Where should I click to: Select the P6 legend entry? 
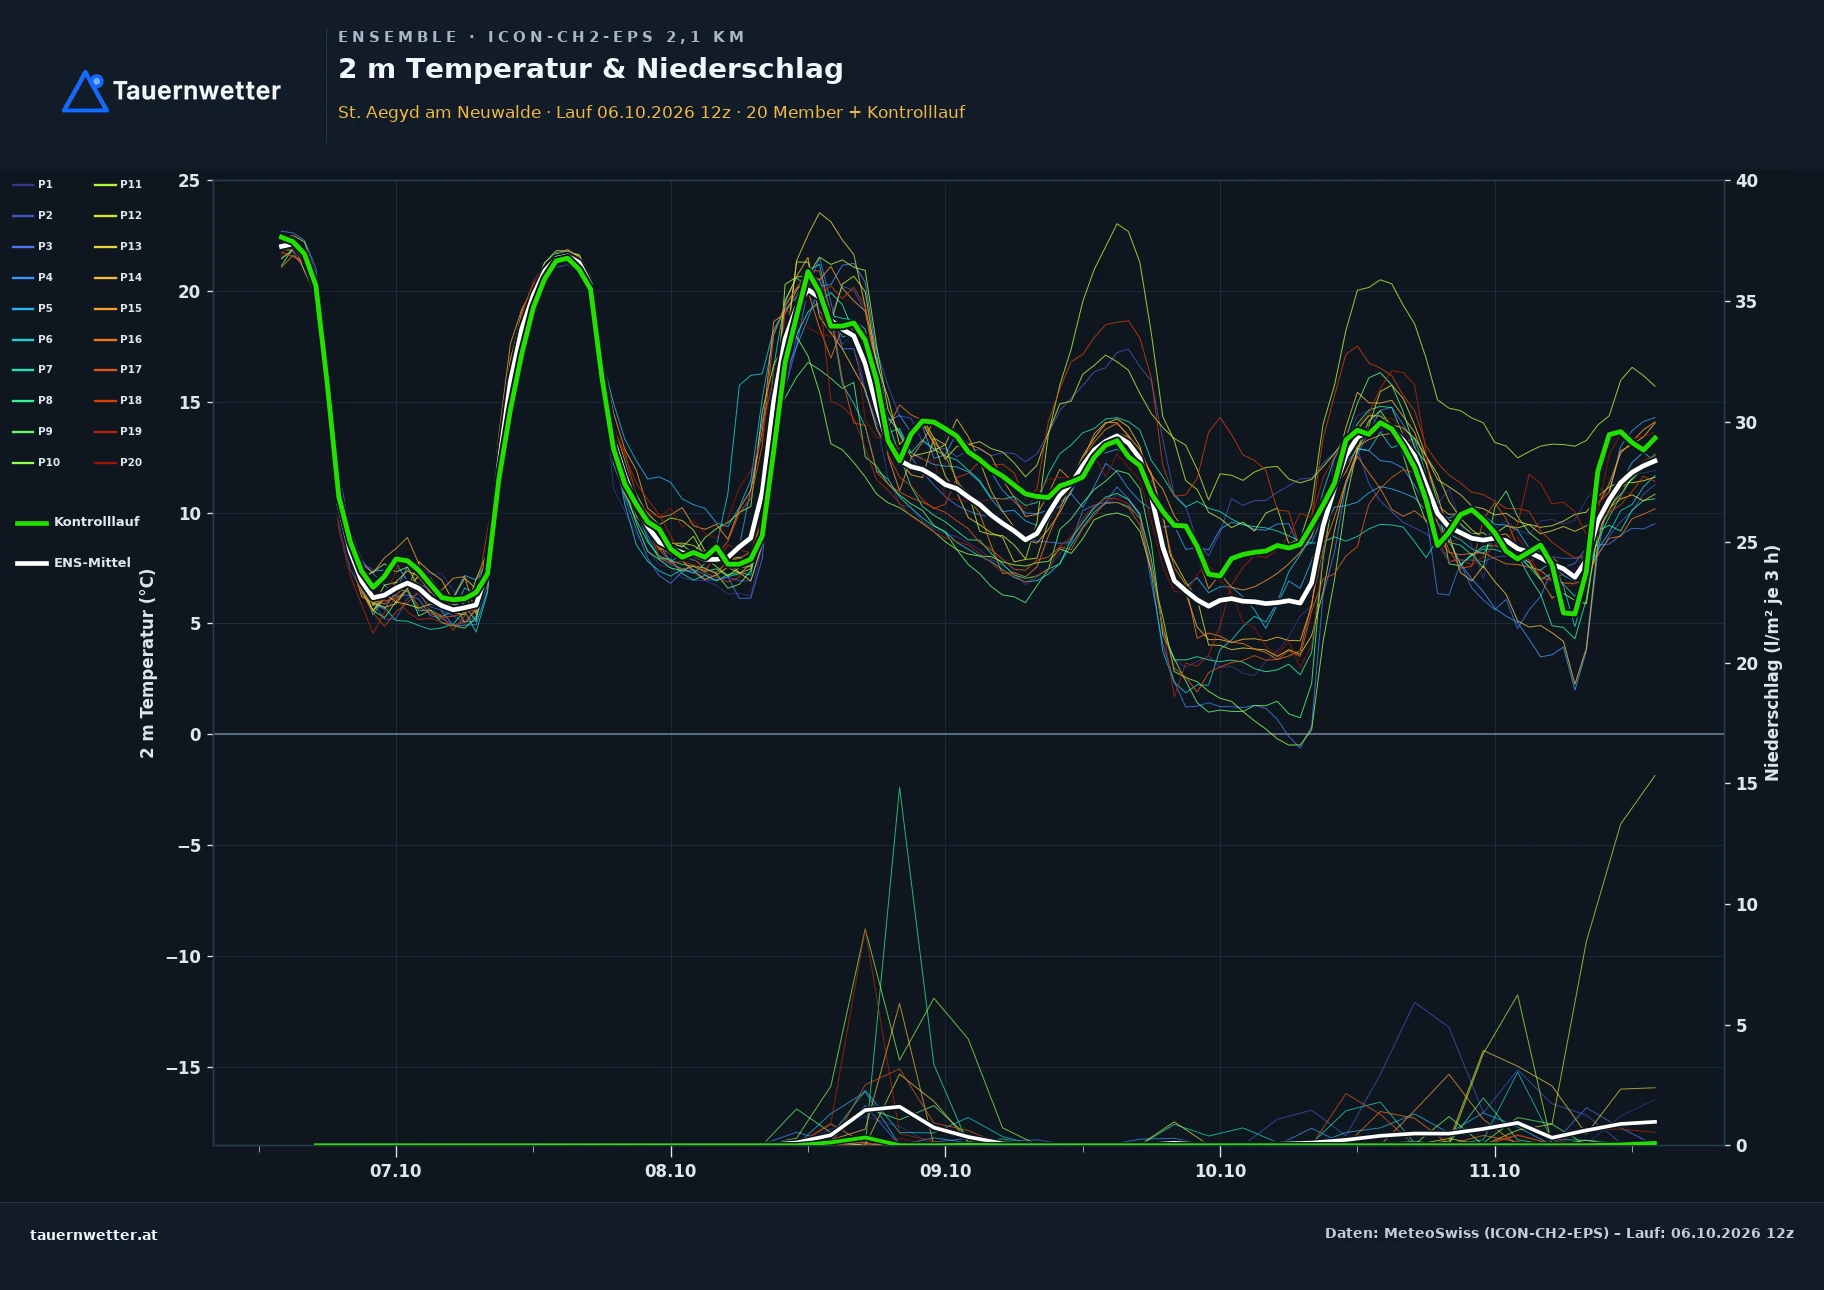33,339
